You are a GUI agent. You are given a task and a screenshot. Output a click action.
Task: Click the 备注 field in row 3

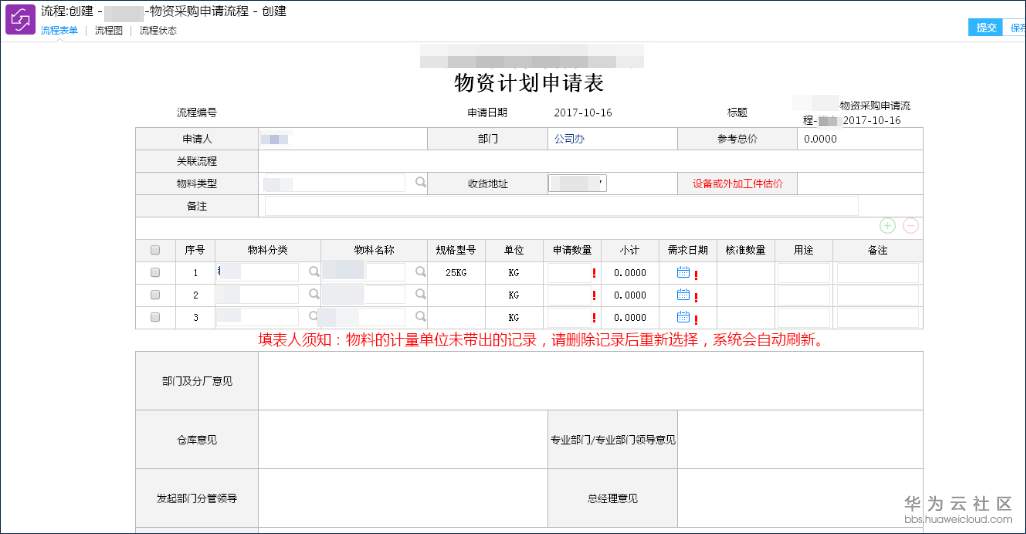point(877,317)
